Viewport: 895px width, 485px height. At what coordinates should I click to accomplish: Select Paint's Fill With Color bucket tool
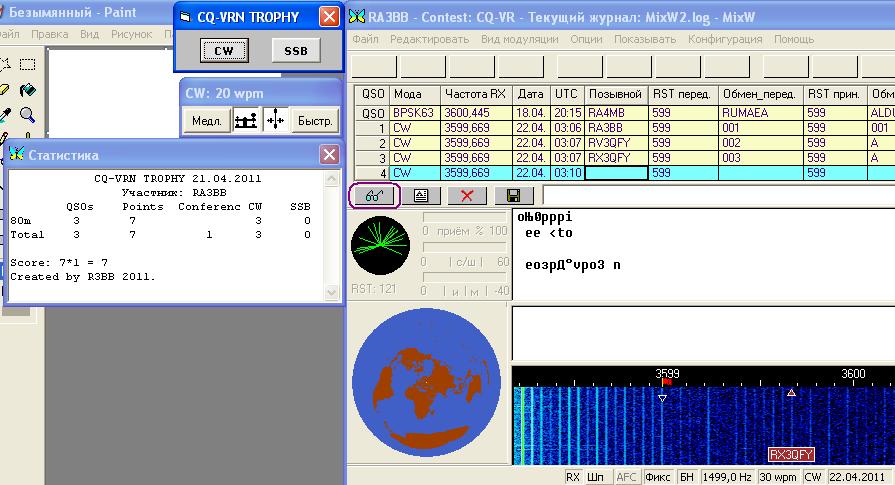pyautogui.click(x=27, y=90)
